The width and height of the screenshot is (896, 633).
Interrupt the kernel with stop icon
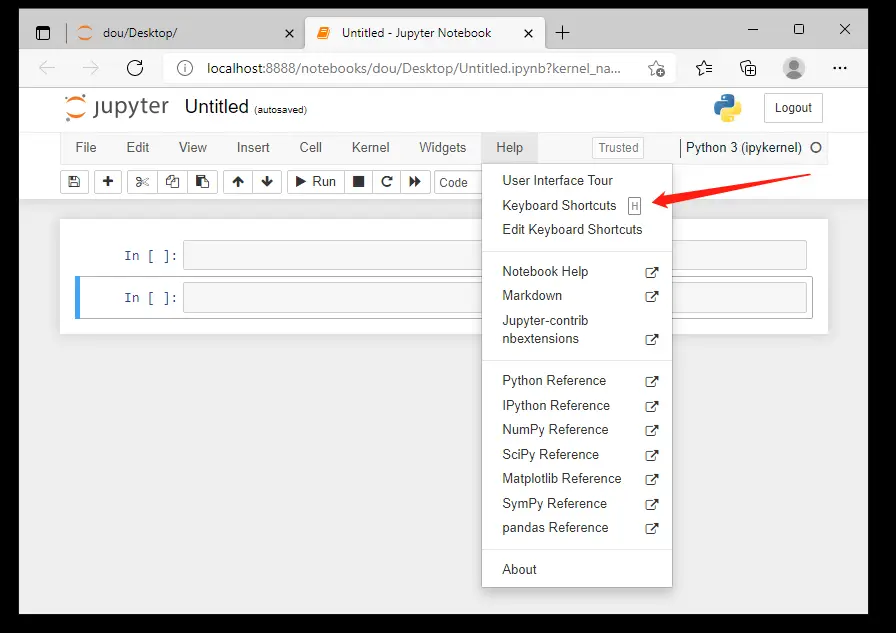(x=358, y=182)
